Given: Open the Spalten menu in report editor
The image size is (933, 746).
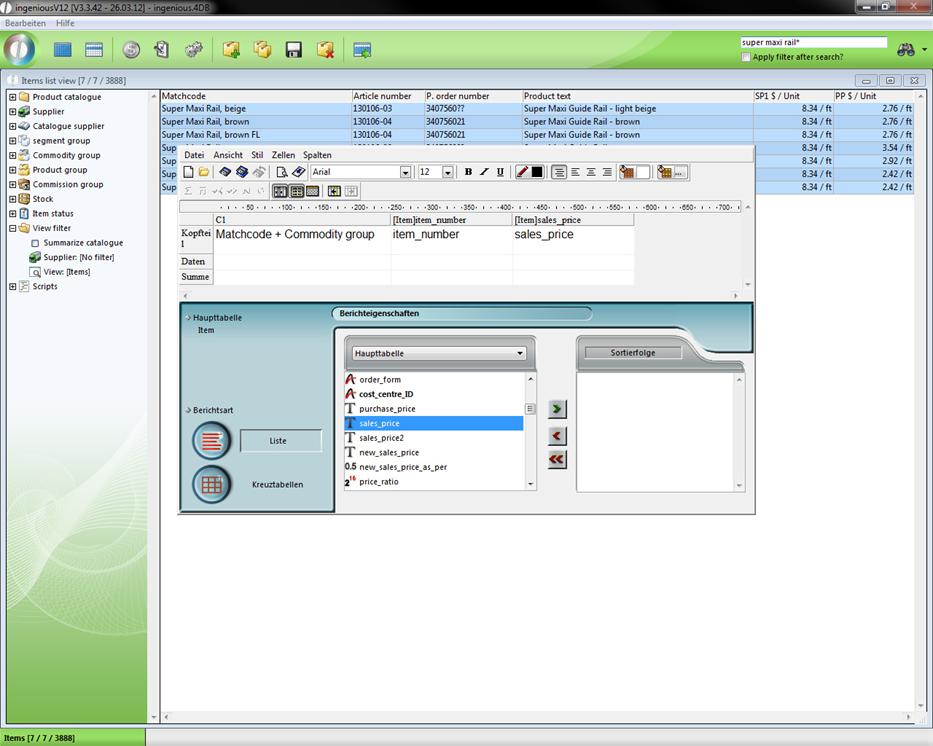Looking at the screenshot, I should (x=317, y=155).
